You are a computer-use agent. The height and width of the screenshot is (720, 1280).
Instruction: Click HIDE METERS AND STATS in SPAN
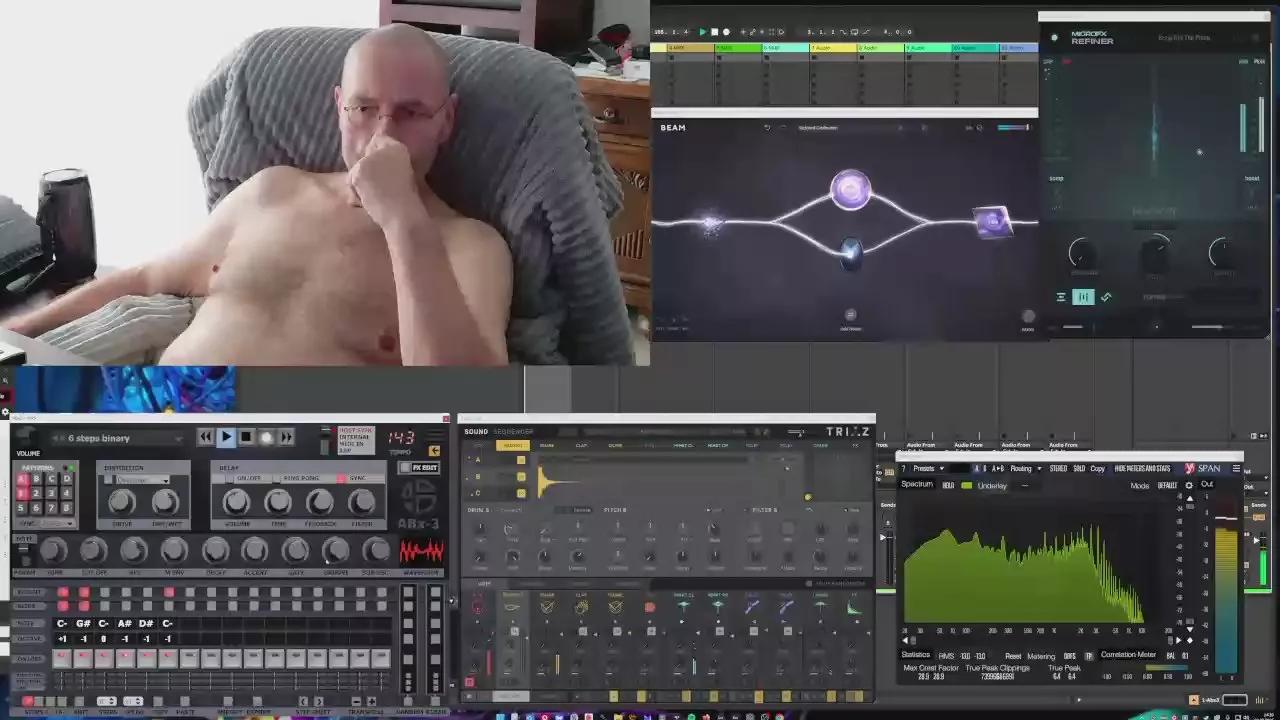(1142, 468)
